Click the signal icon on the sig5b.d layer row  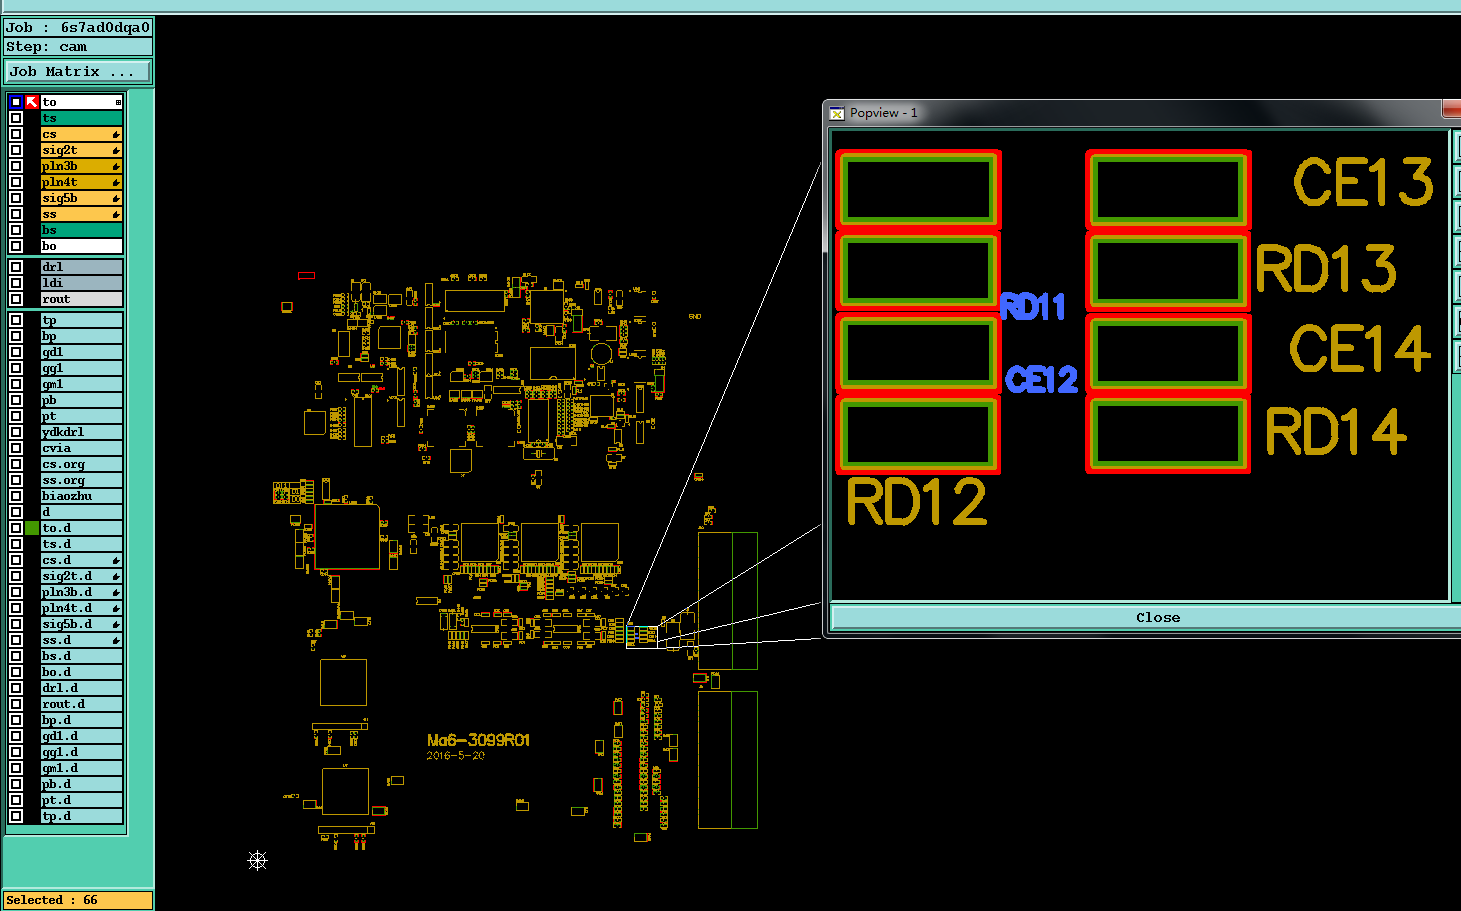pyautogui.click(x=116, y=624)
